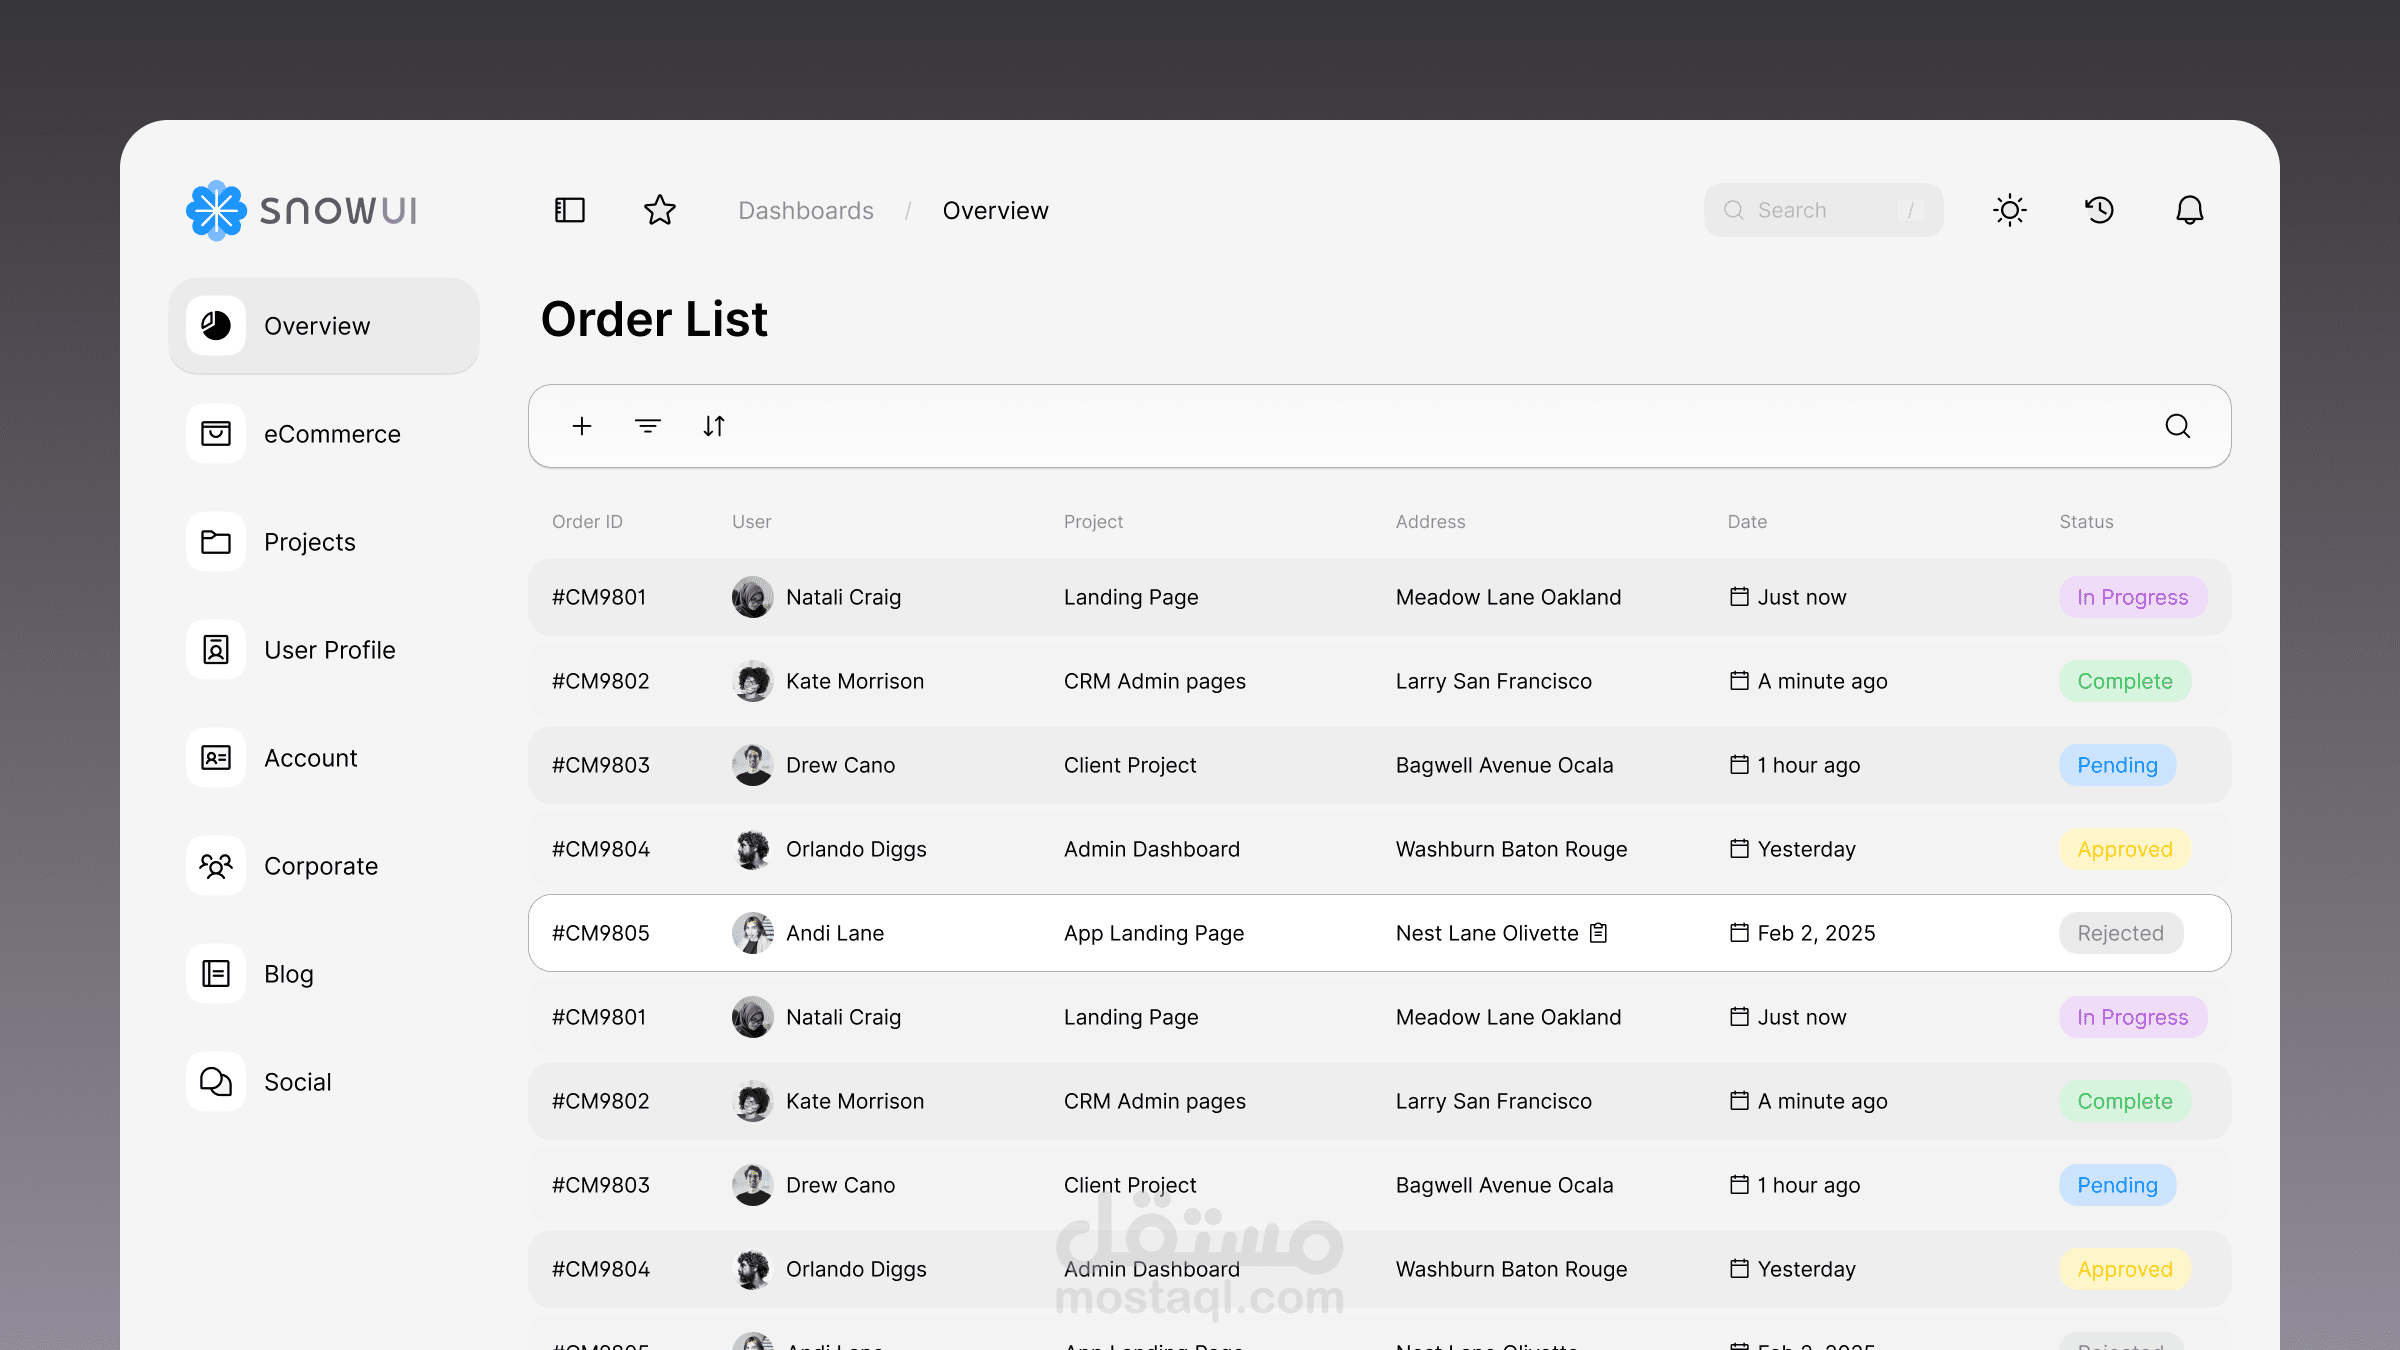
Task: Select the Blog article icon
Action: [x=216, y=974]
